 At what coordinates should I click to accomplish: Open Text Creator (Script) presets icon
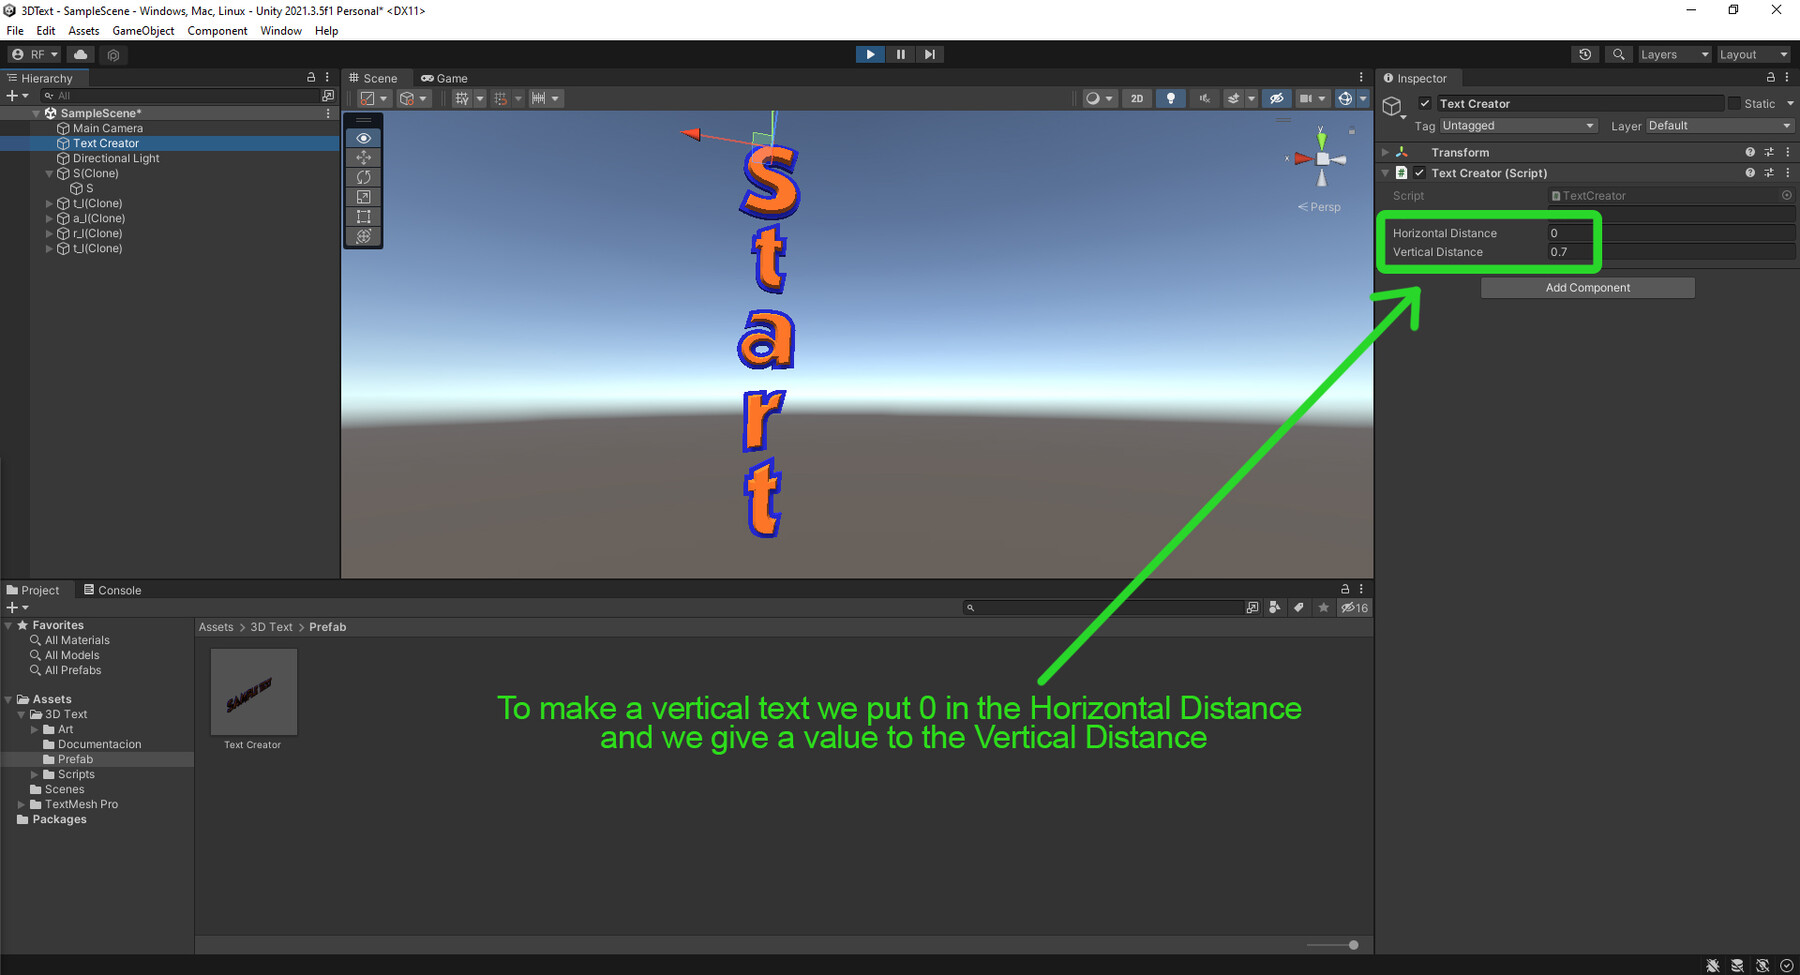click(1769, 173)
